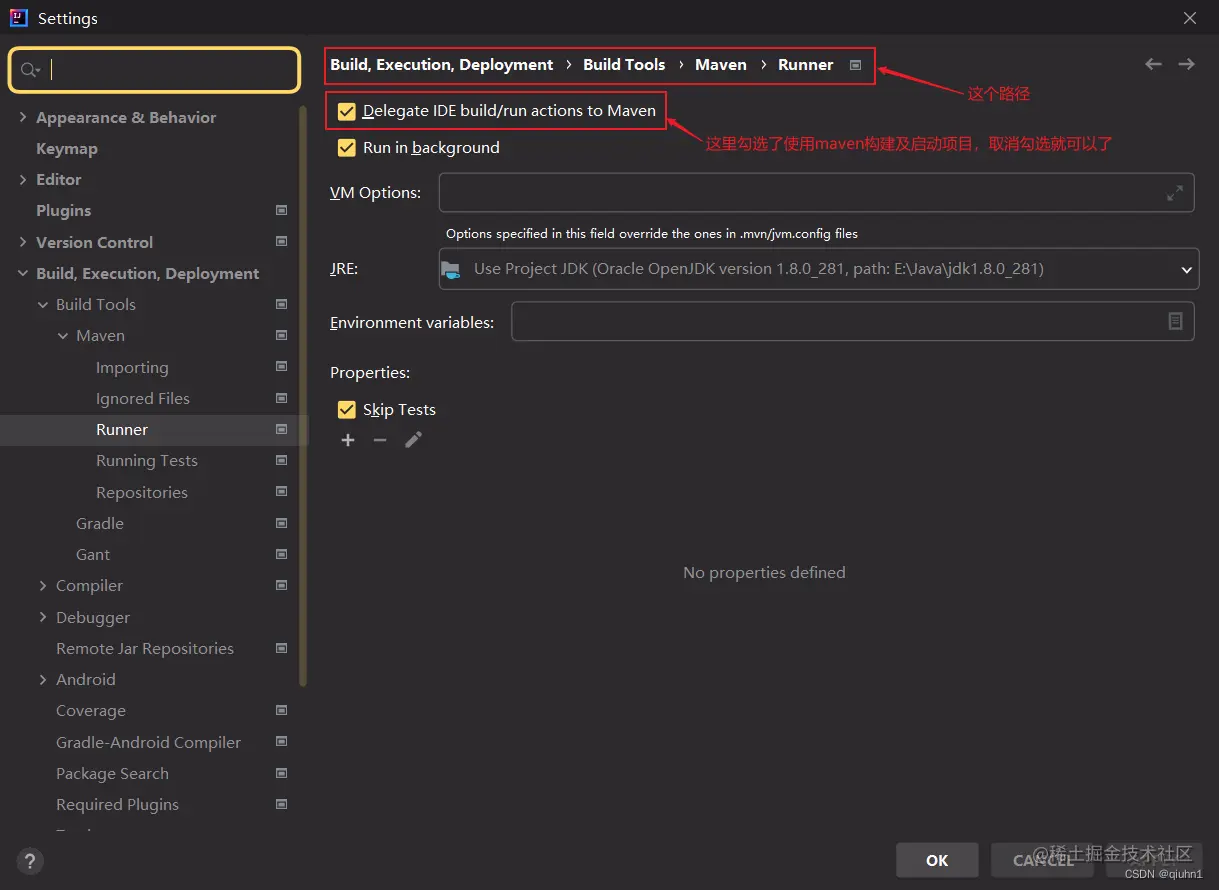This screenshot has height=890, width=1219.
Task: Toggle the Run in background checkbox
Action: 347,148
